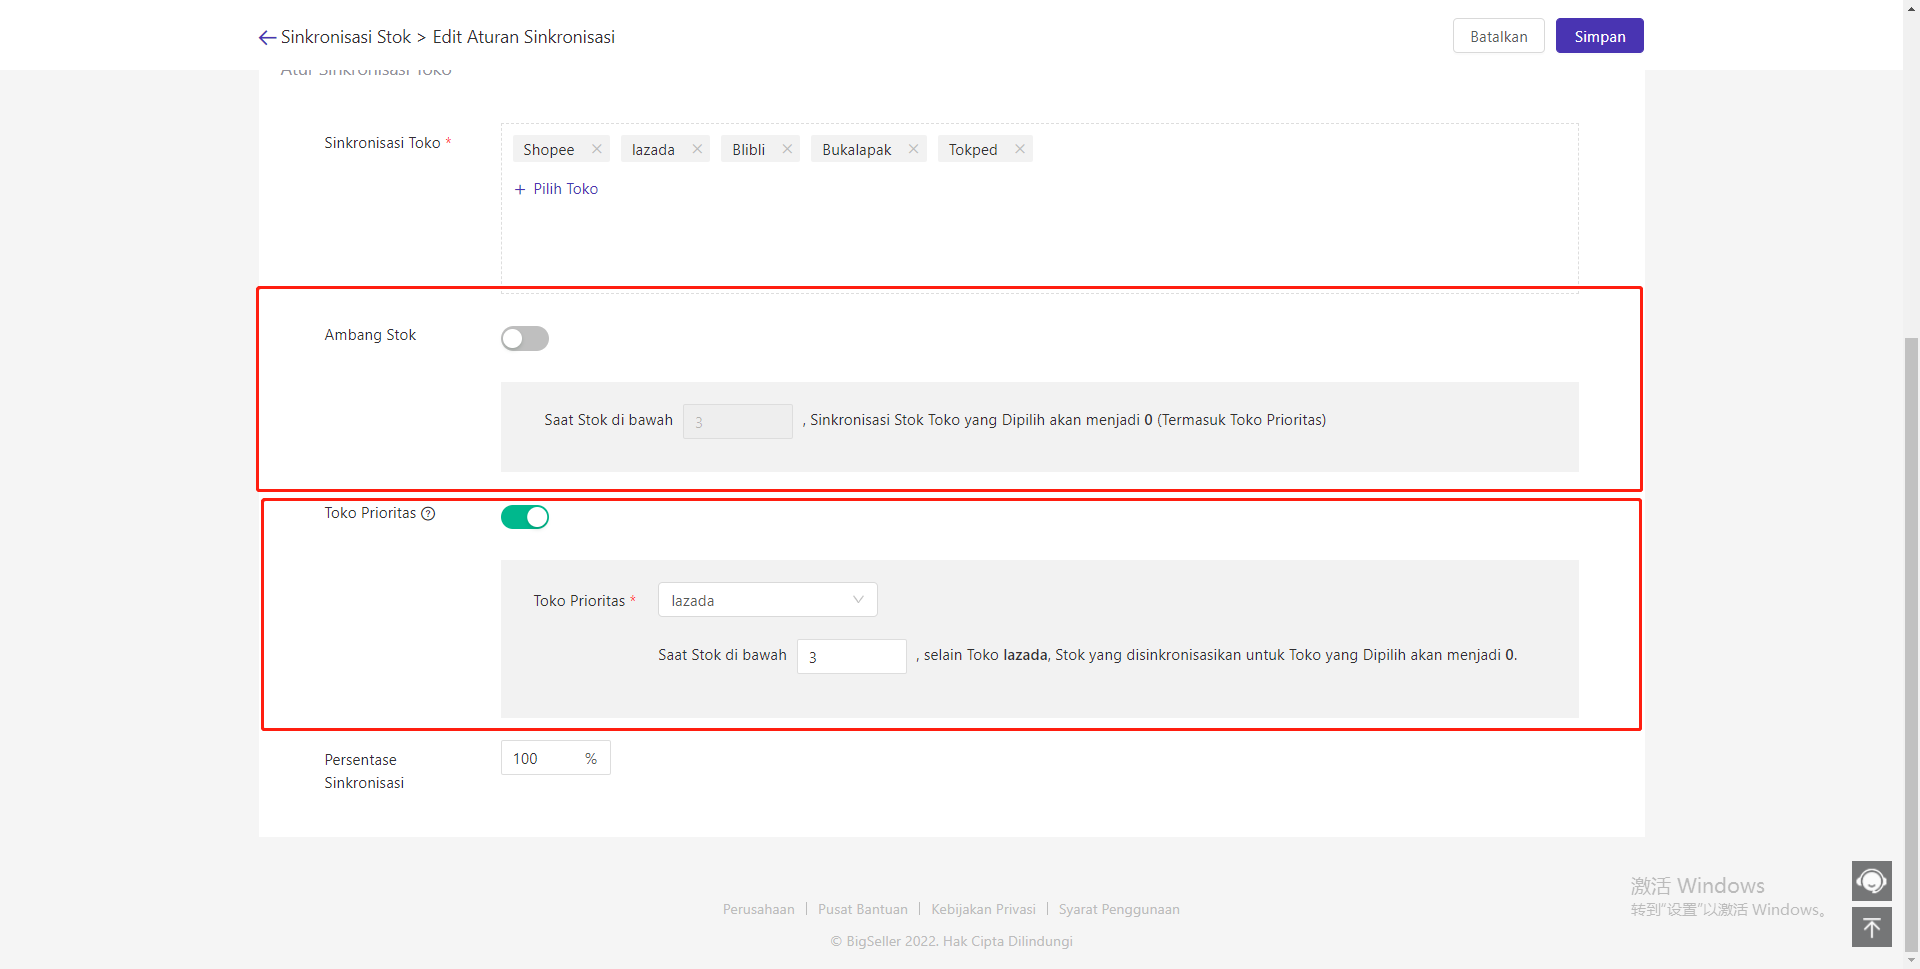Focus the Toko Prioritas stock threshold field
This screenshot has width=1920, height=969.
point(851,657)
